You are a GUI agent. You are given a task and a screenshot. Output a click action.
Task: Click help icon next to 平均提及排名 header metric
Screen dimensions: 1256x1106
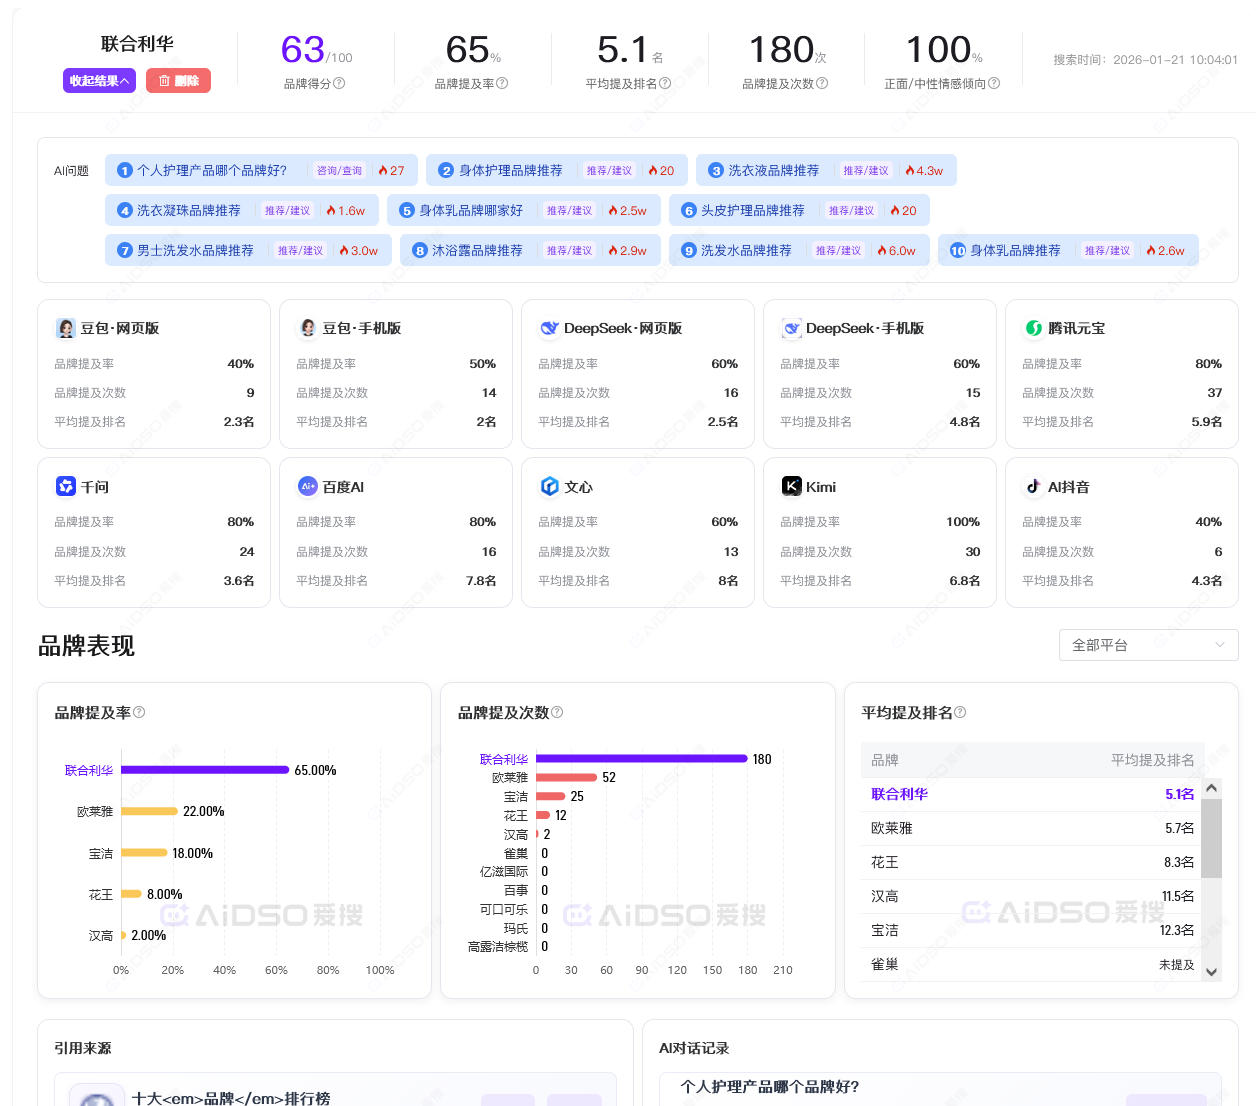coord(665,84)
